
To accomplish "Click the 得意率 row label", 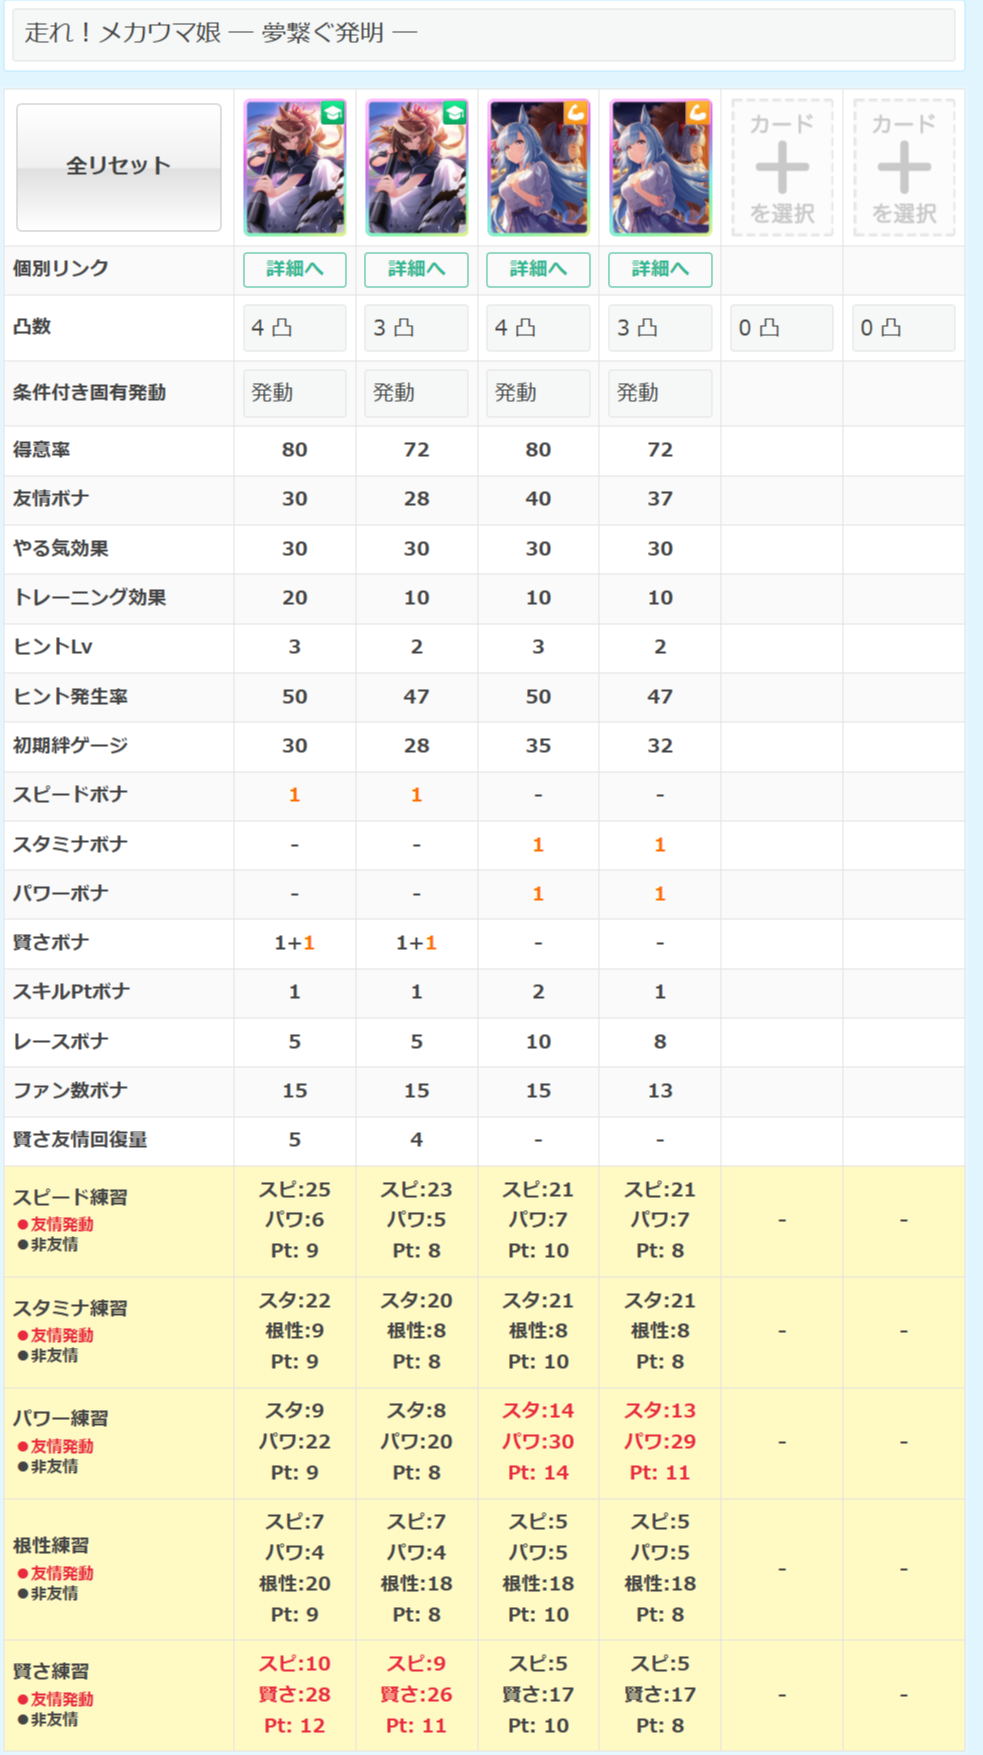I will 41,450.
